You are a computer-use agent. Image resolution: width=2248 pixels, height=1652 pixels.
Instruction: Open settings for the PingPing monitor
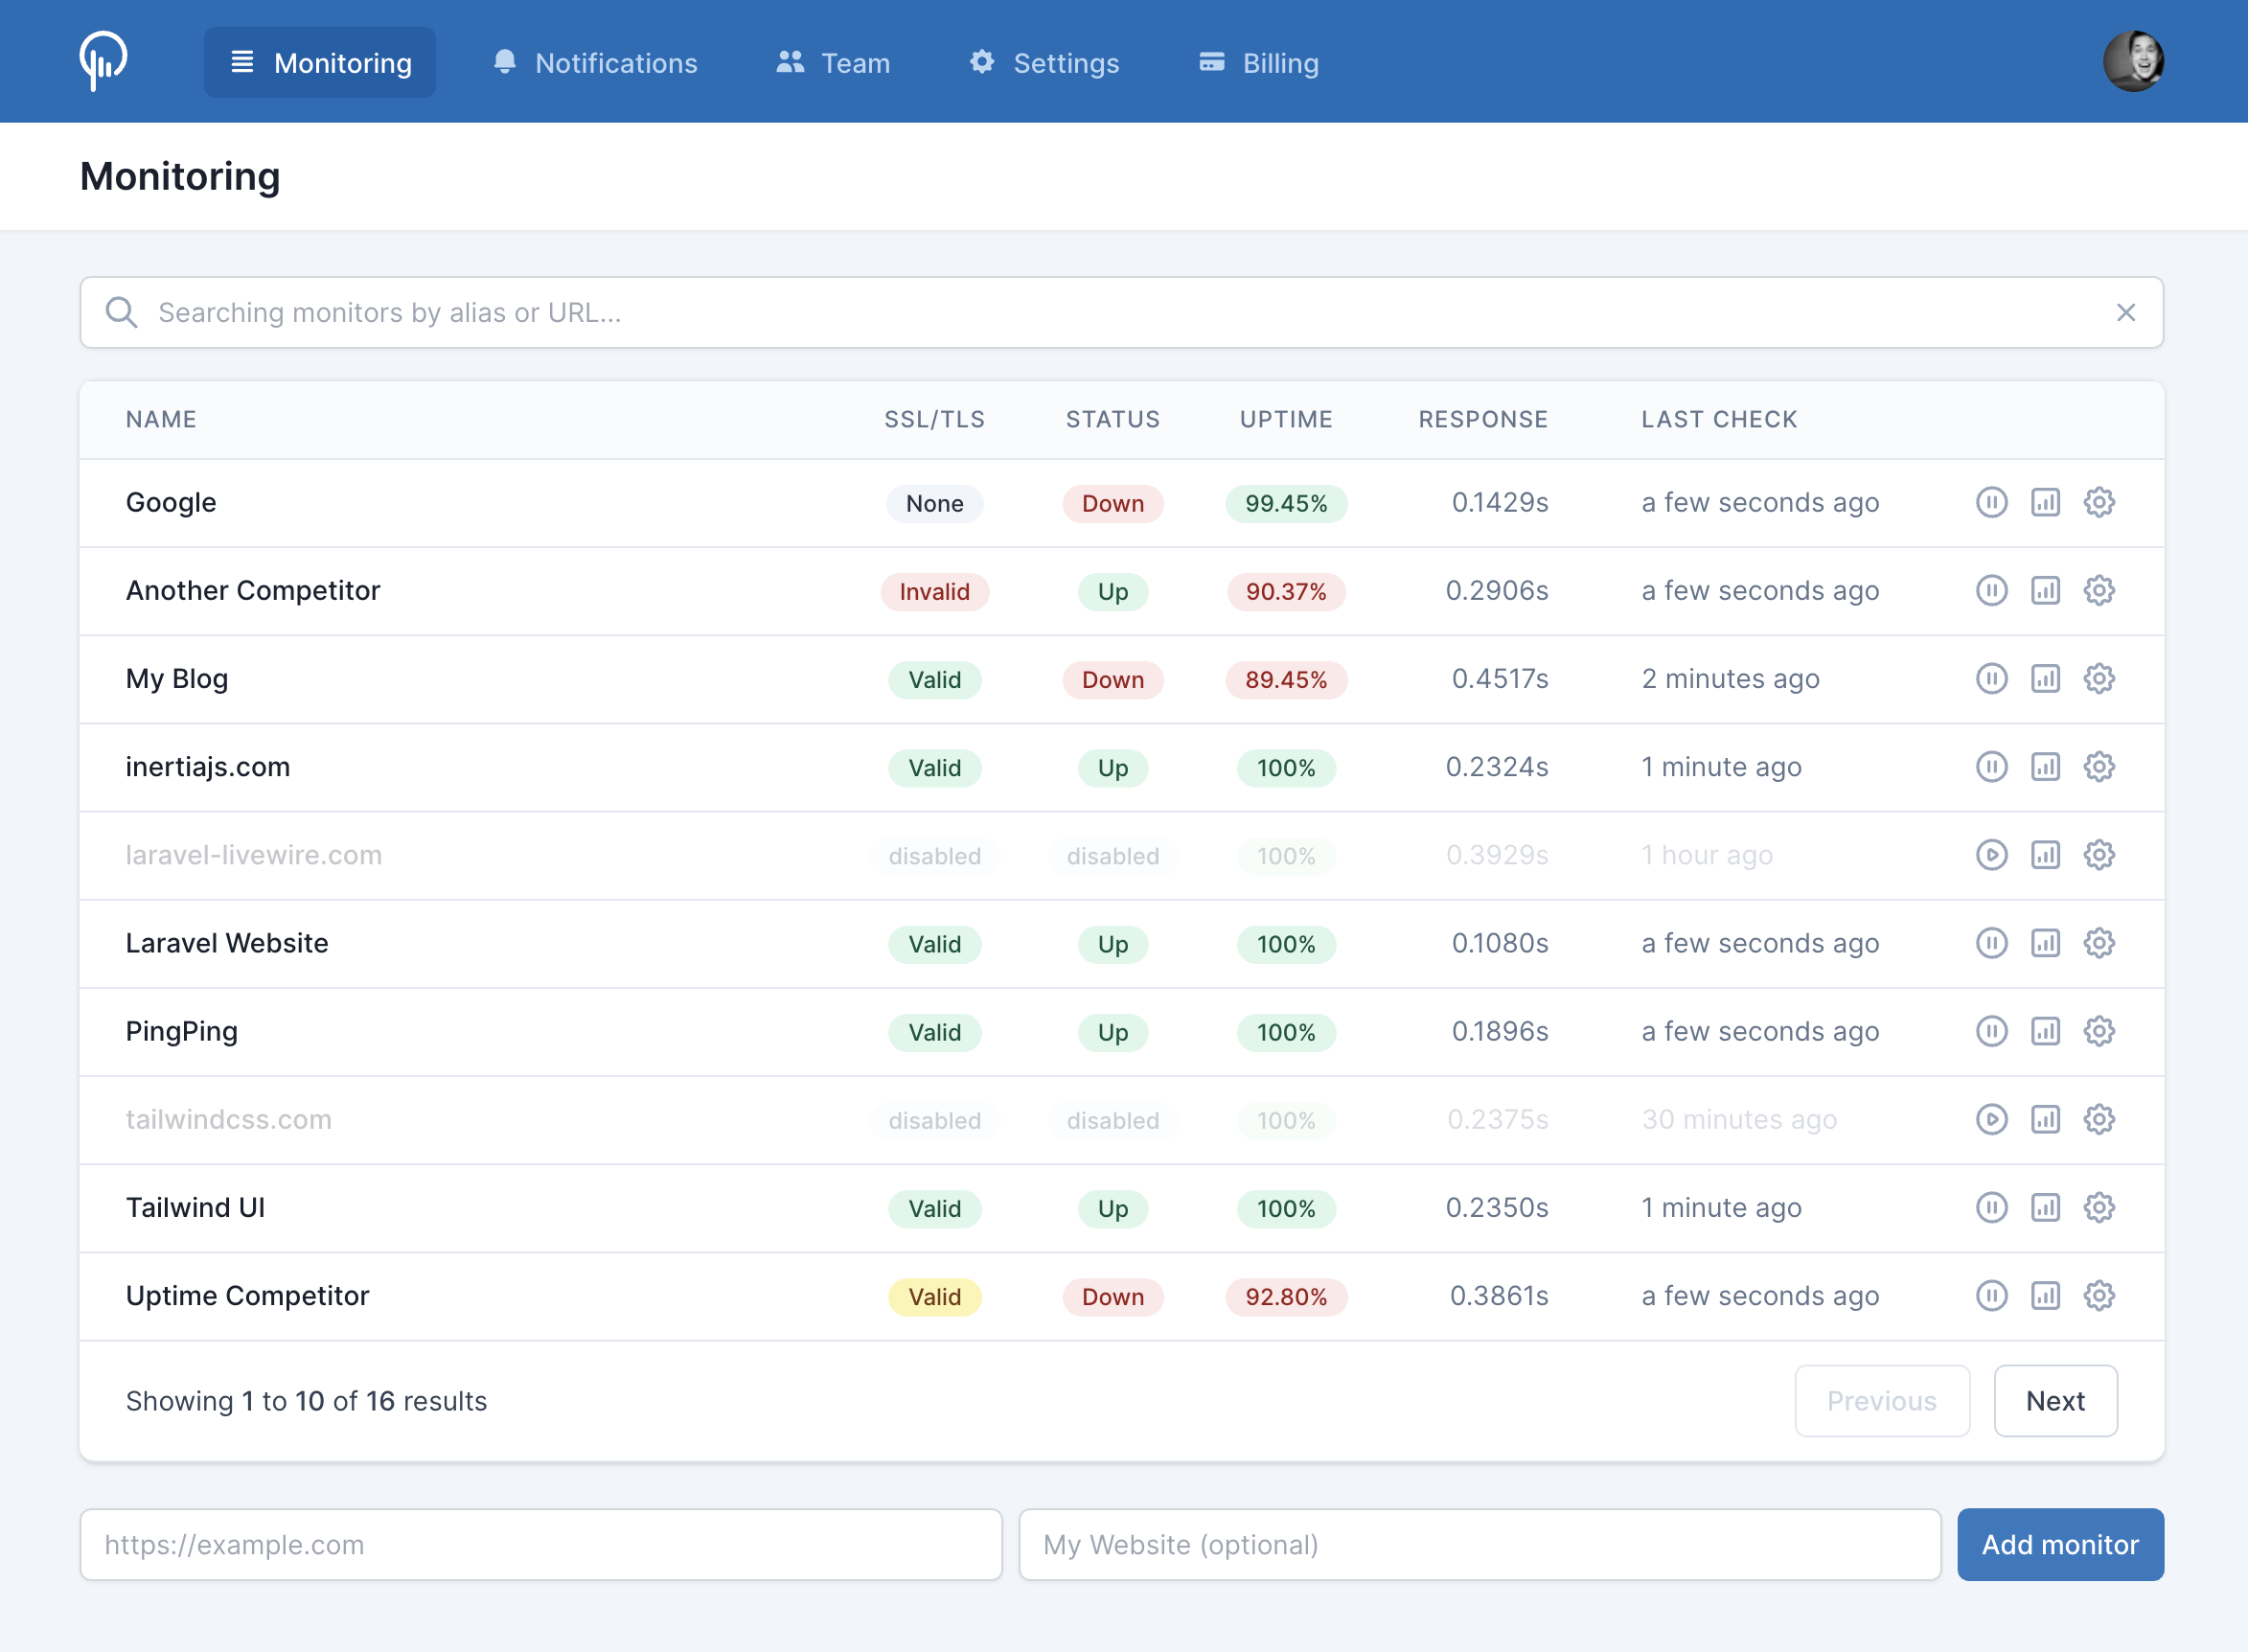pyautogui.click(x=2099, y=1031)
